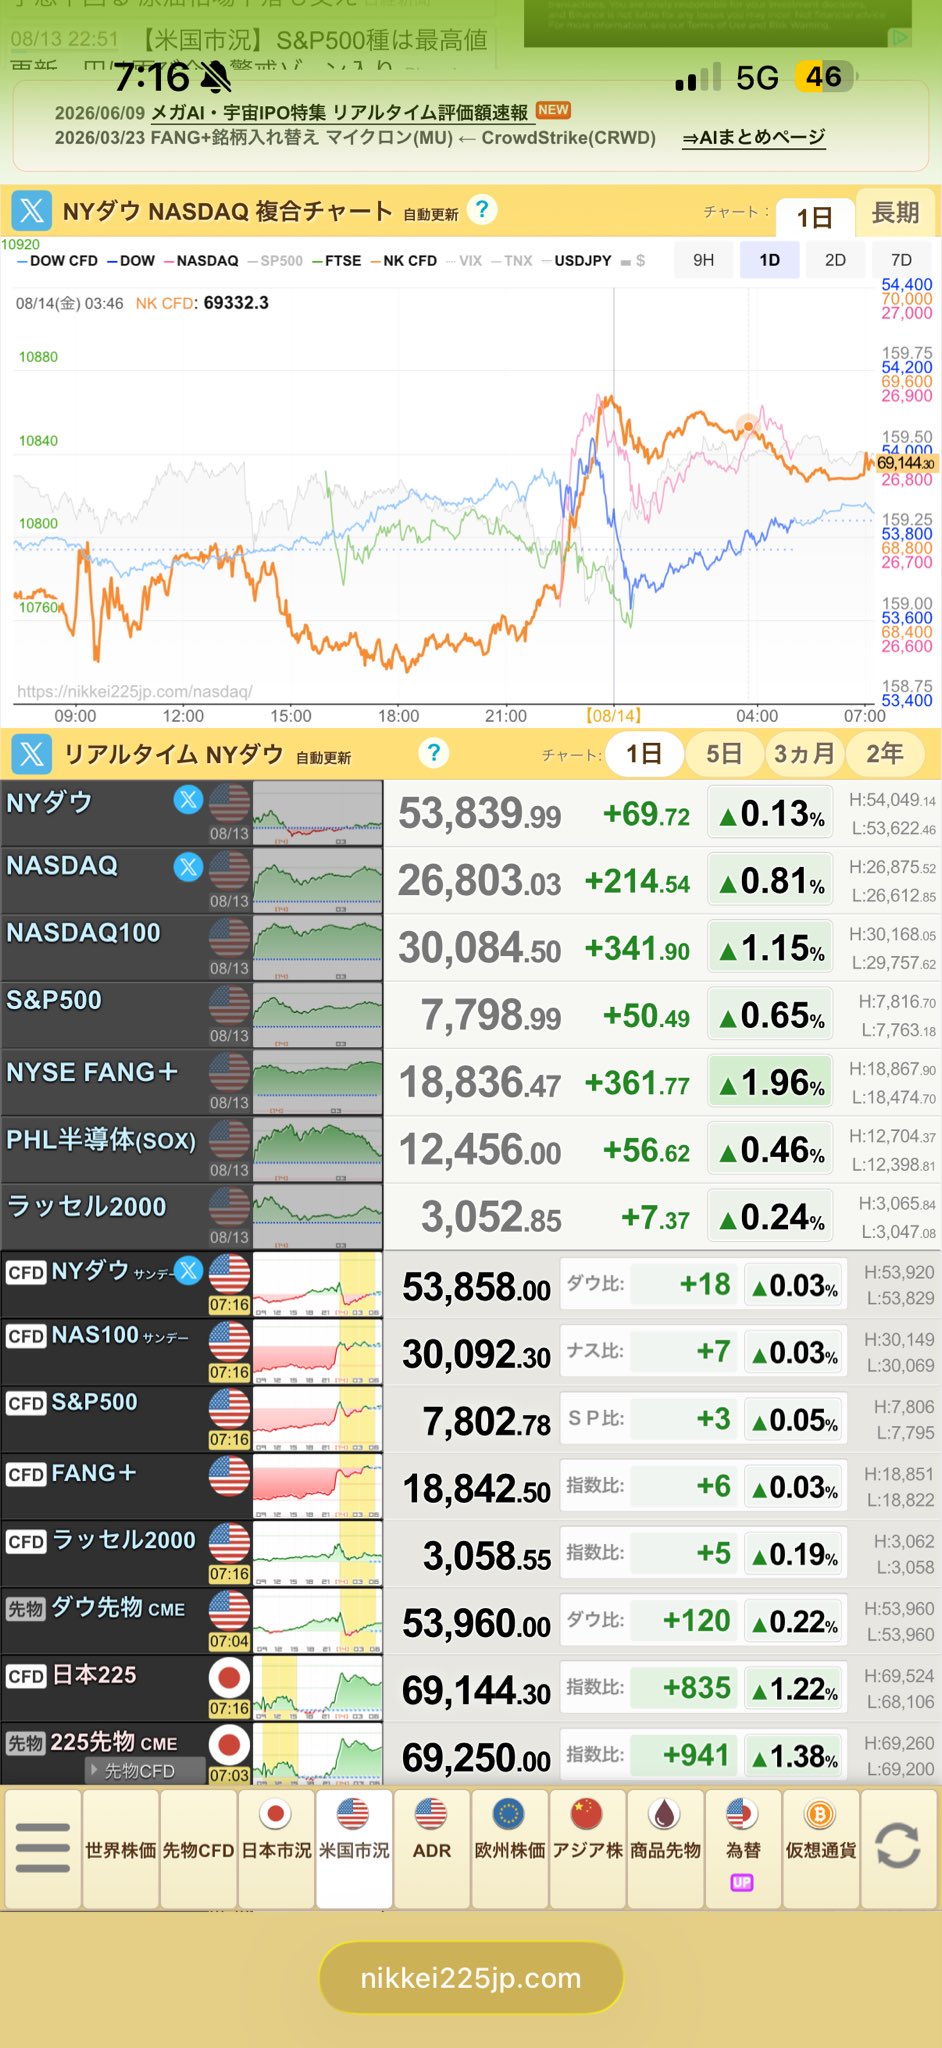
Task: Open the ラッセル2000 index mini chart thumbnail
Action: click(317, 1216)
